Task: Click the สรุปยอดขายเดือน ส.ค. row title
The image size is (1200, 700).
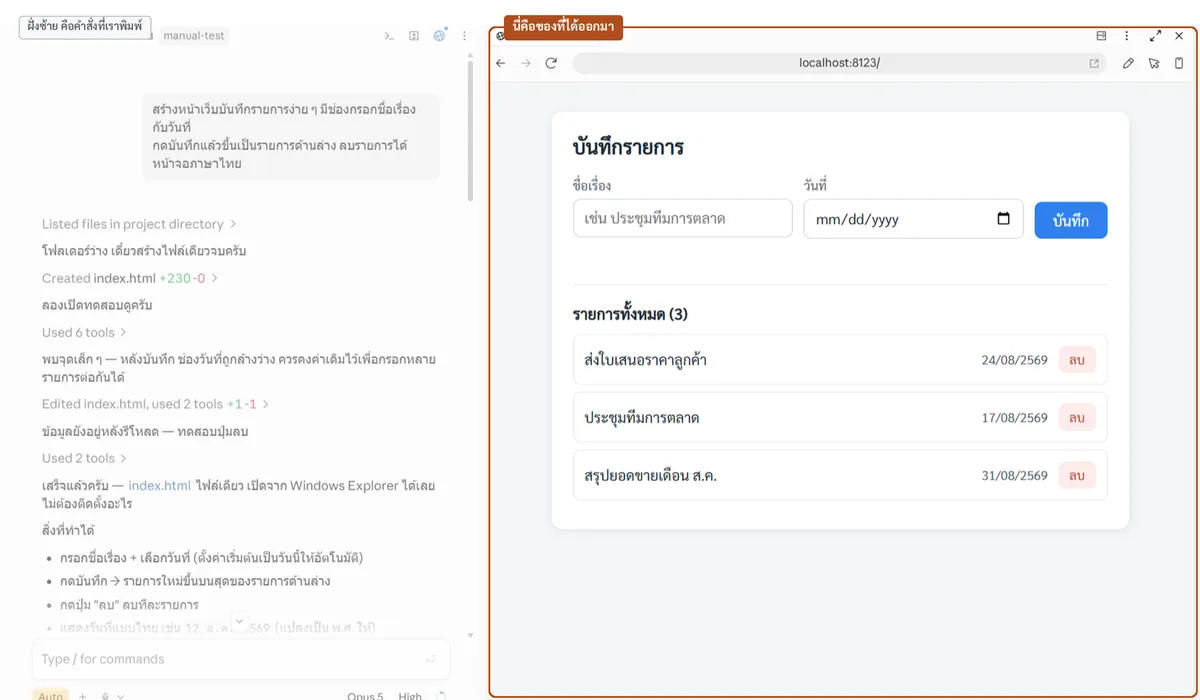Action: click(650, 476)
